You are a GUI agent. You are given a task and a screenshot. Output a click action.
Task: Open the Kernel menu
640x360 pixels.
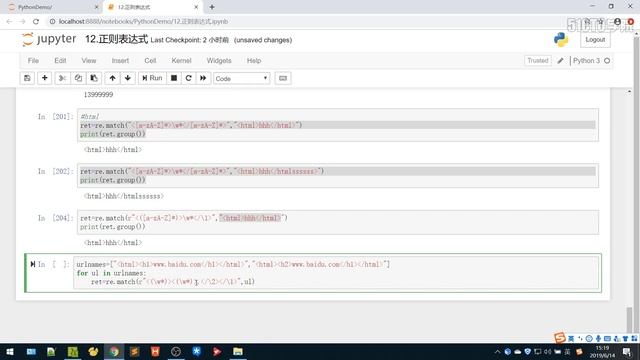(x=181, y=60)
